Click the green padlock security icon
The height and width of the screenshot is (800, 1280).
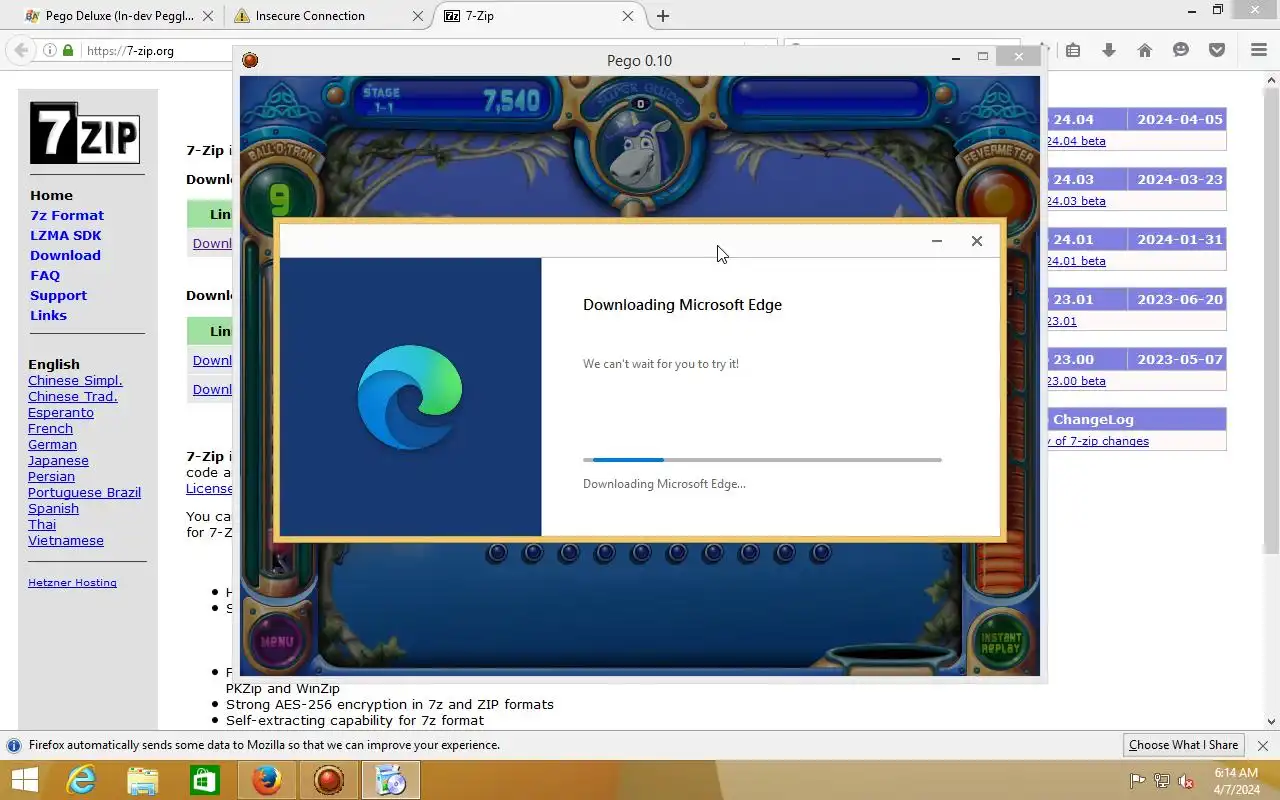pyautogui.click(x=68, y=50)
